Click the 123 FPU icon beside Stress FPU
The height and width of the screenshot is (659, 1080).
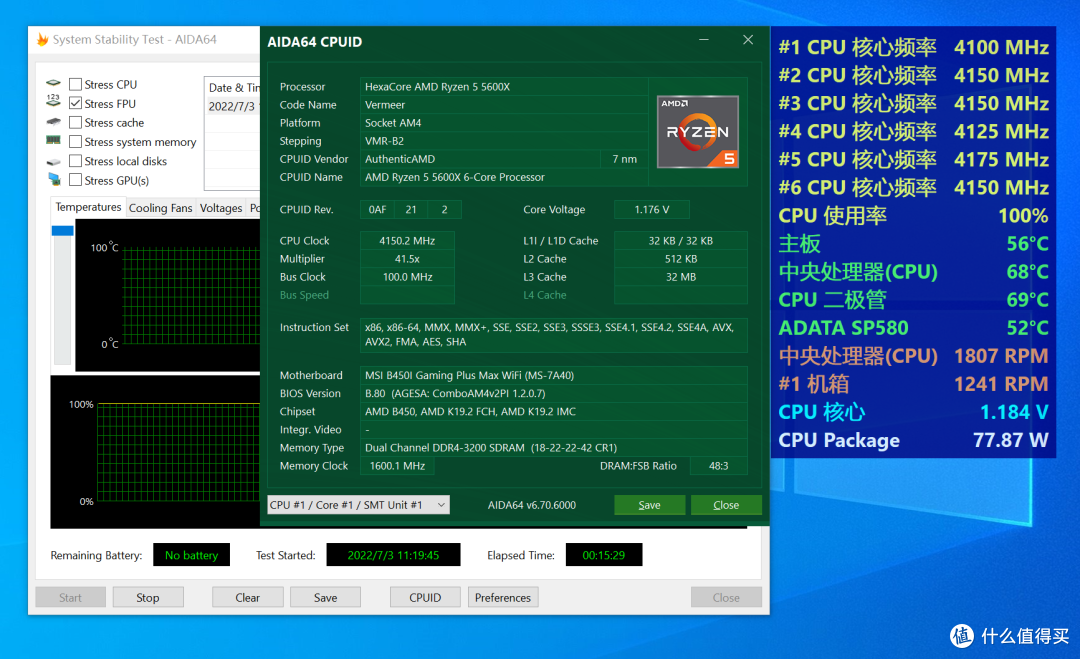click(x=53, y=101)
